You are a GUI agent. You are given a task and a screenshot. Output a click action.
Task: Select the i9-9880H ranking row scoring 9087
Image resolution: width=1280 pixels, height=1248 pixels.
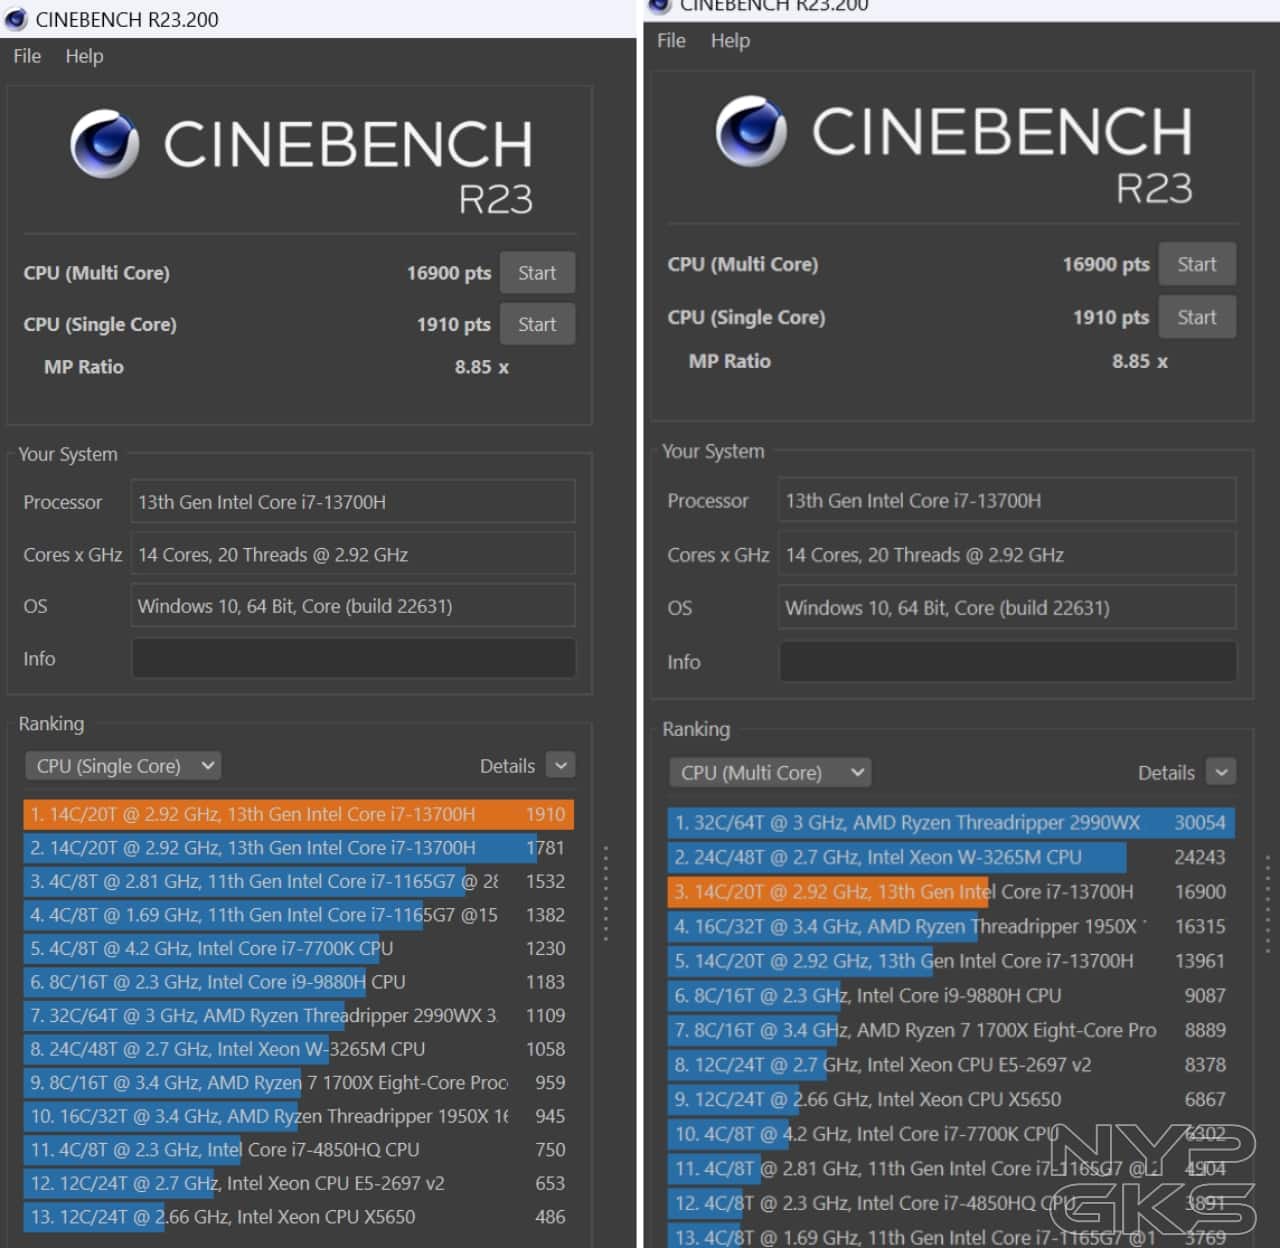951,996
